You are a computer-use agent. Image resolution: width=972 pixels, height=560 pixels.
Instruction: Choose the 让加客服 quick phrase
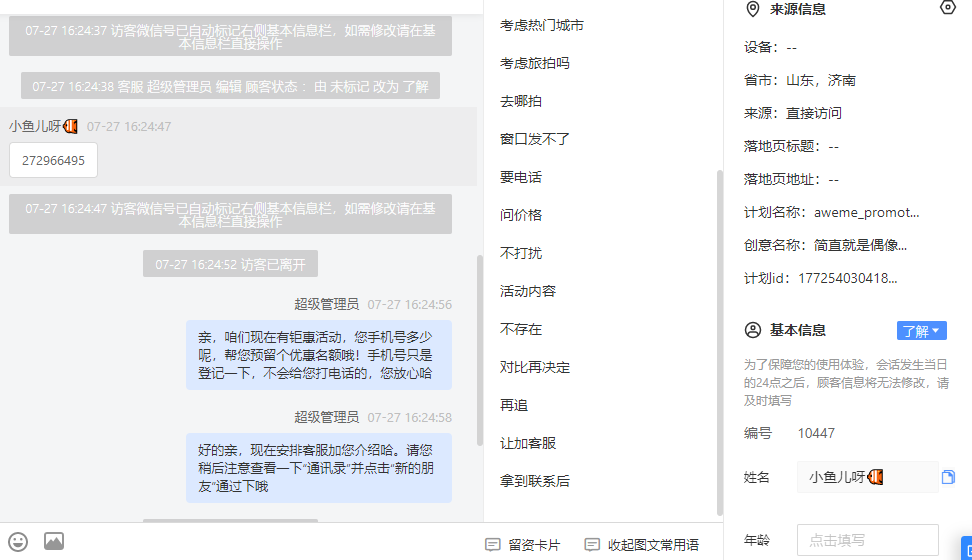point(528,443)
